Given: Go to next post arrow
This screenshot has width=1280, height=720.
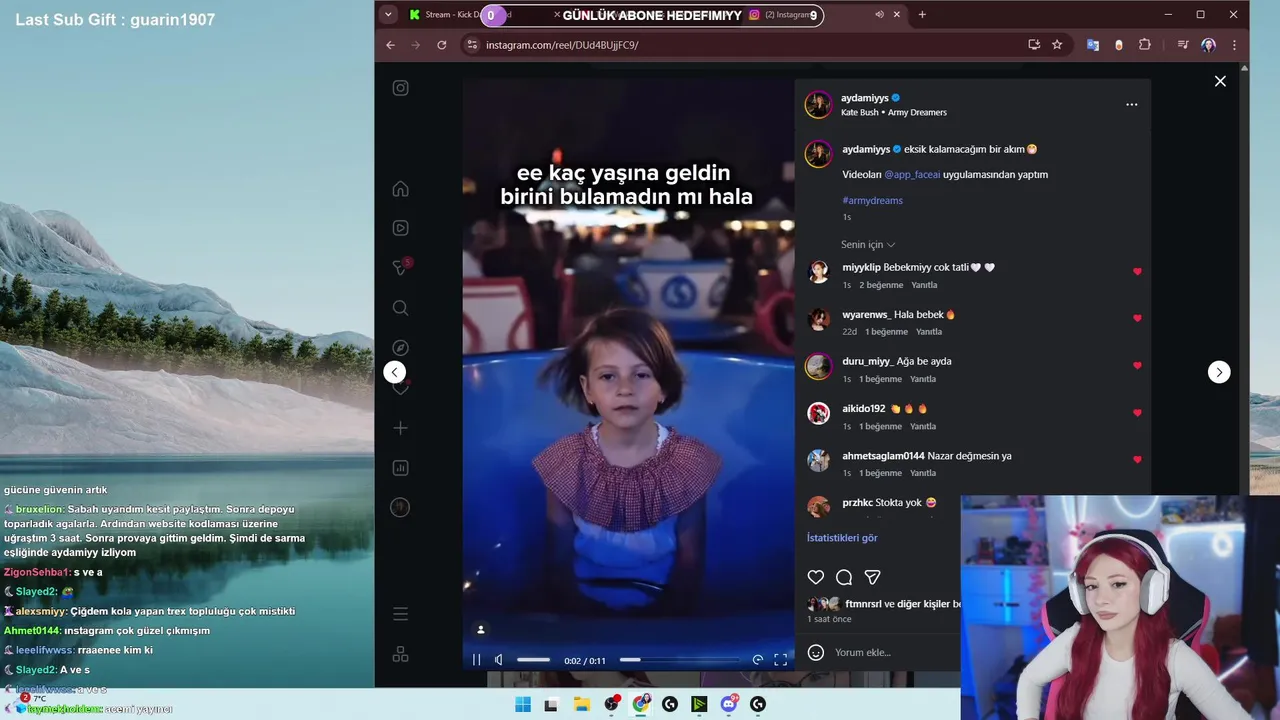Looking at the screenshot, I should 1219,372.
